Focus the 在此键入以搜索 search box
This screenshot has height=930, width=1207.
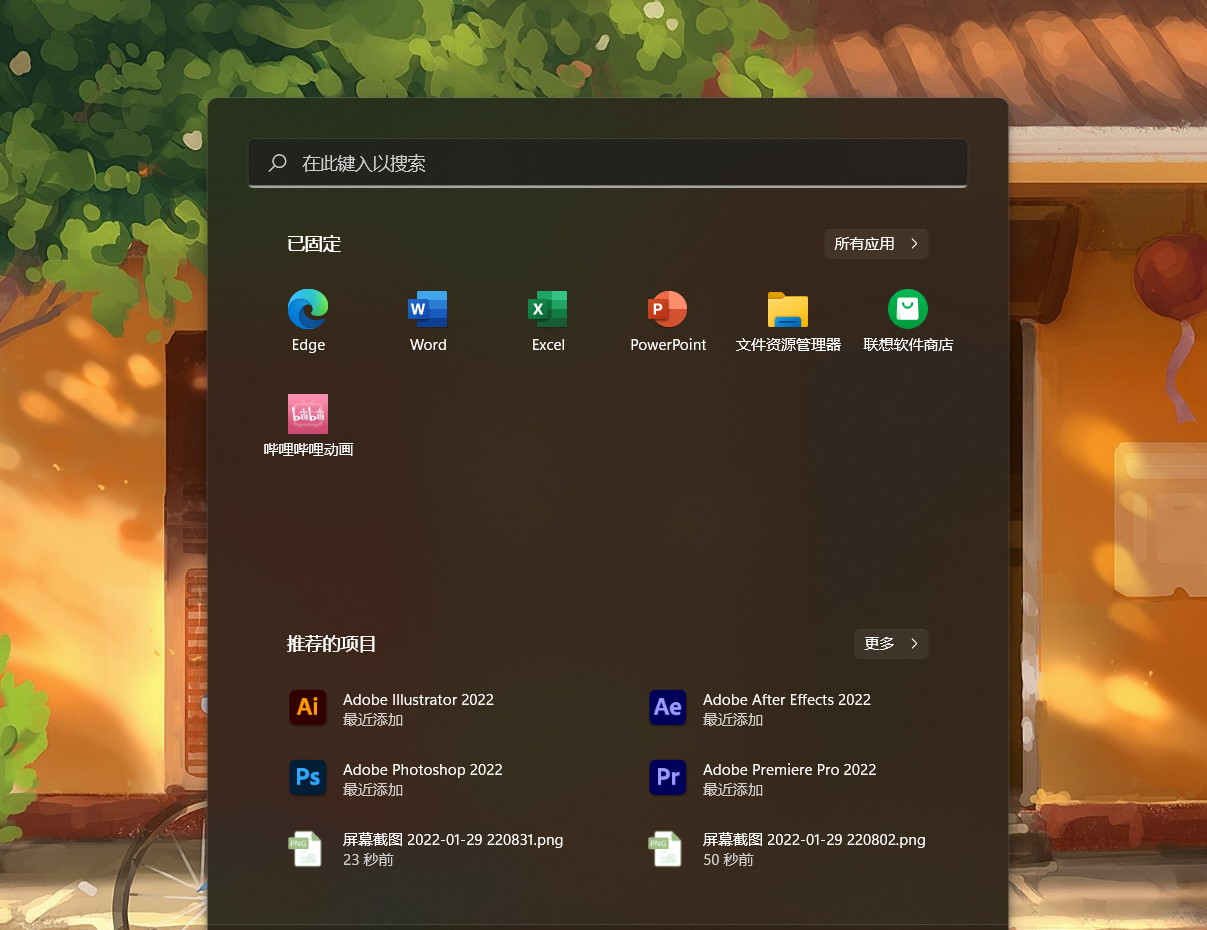pyautogui.click(x=608, y=163)
